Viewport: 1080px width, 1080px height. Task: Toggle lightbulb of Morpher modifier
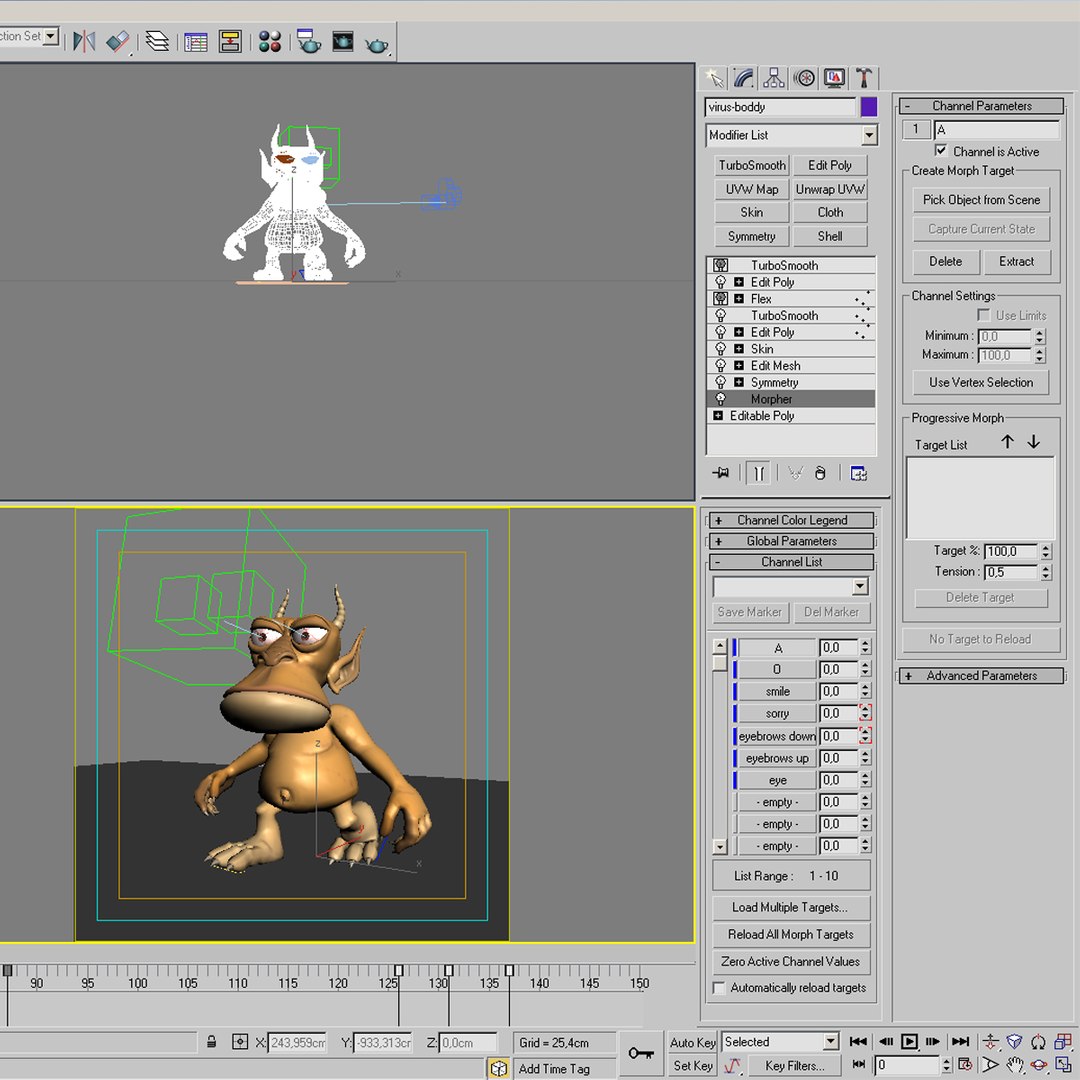click(x=720, y=399)
